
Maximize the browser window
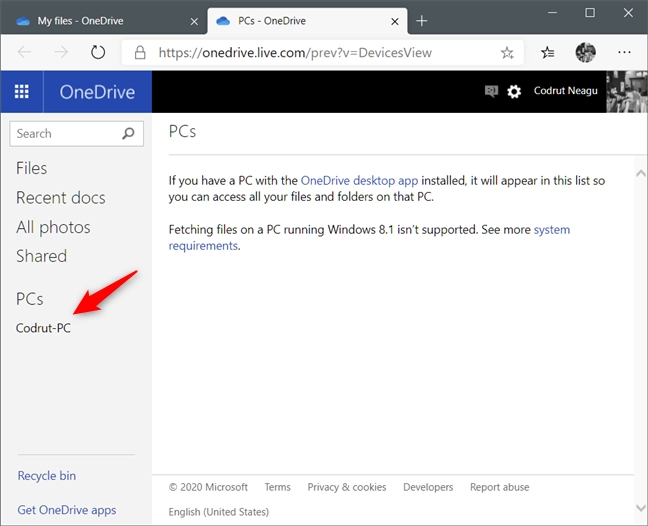point(590,12)
